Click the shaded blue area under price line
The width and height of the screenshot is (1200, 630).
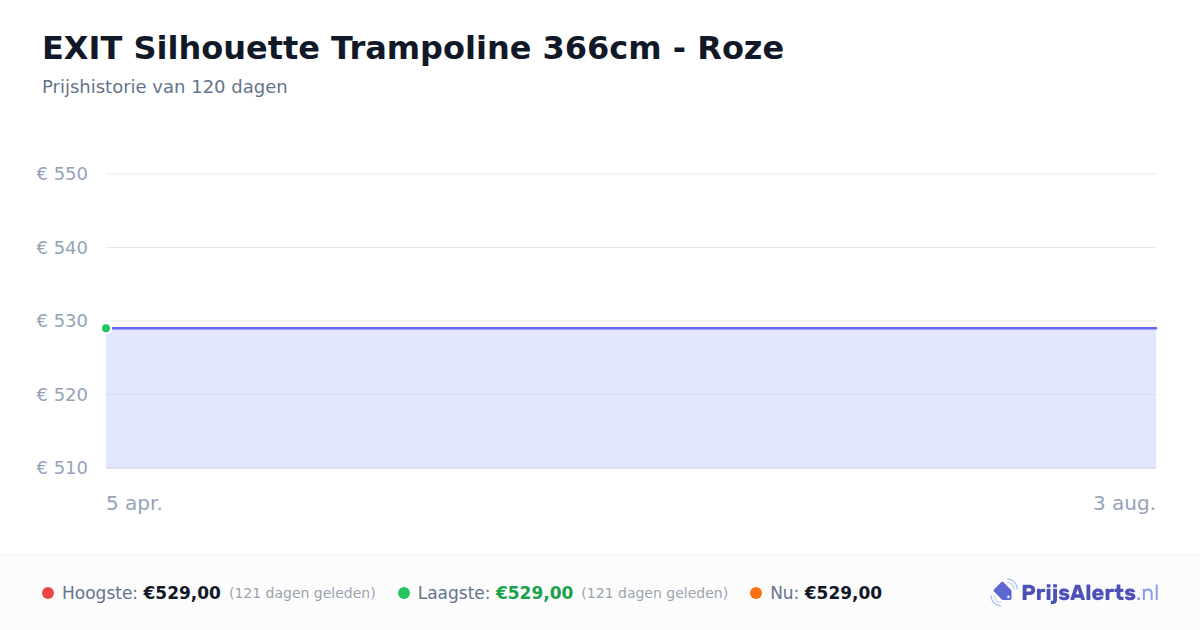pyautogui.click(x=631, y=398)
